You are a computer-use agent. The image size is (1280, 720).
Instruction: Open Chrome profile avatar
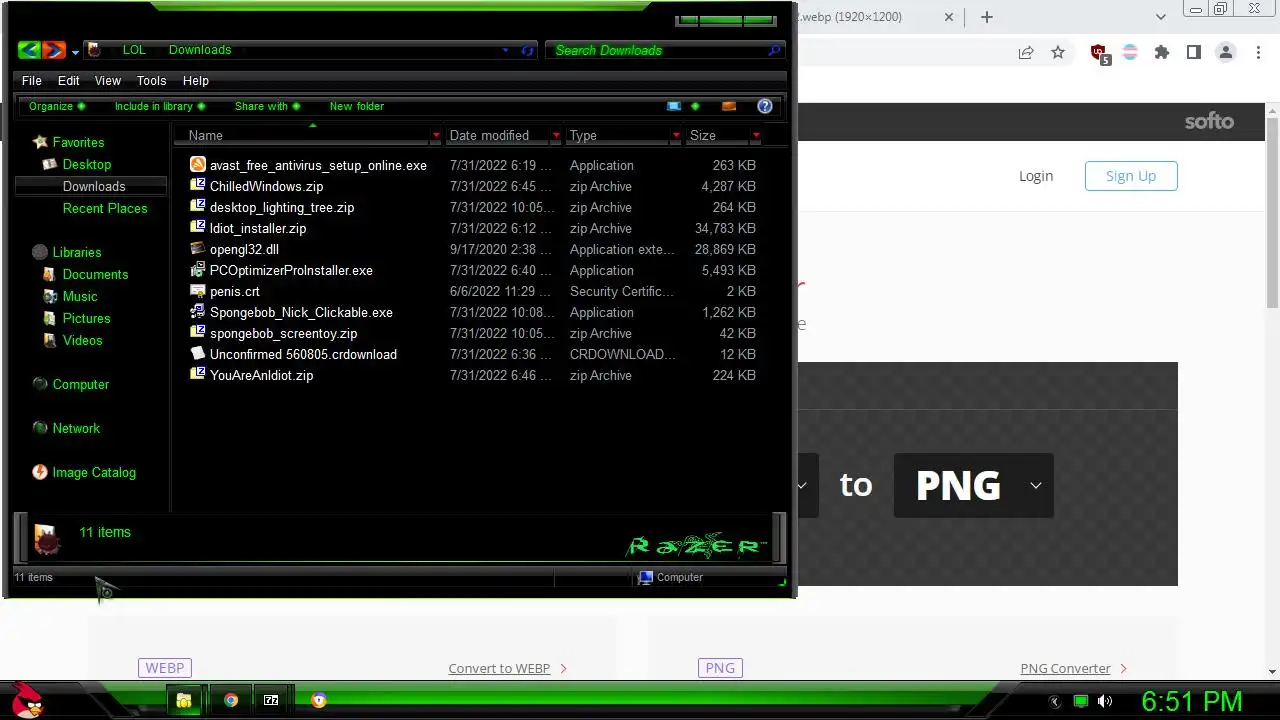(1226, 53)
